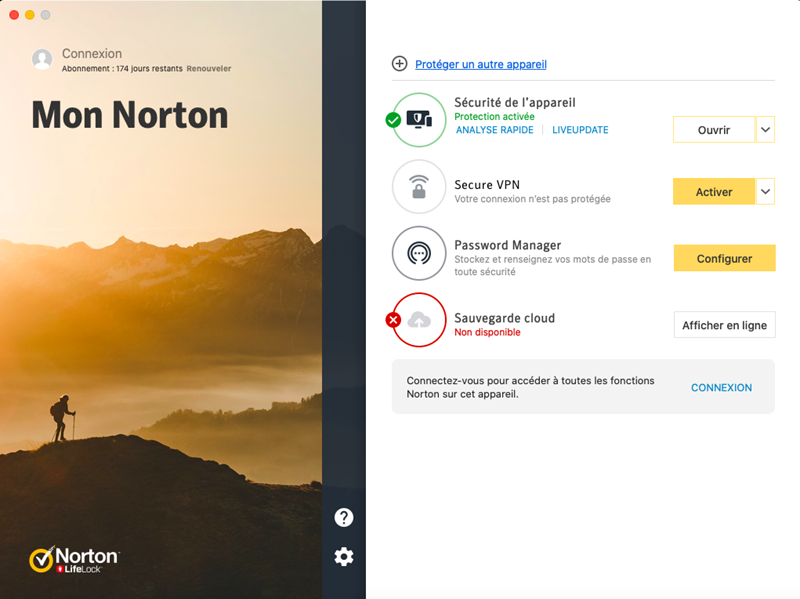
Task: Click the Norton LifeLock logo
Action: click(74, 559)
